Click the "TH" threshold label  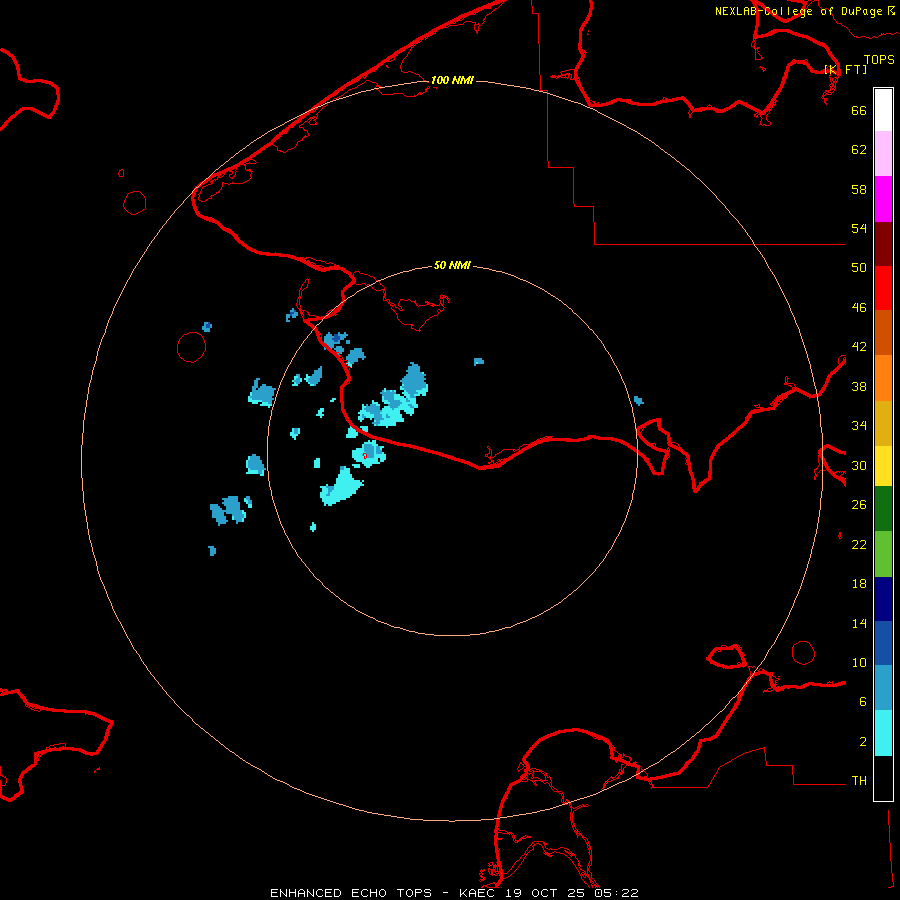click(x=859, y=781)
